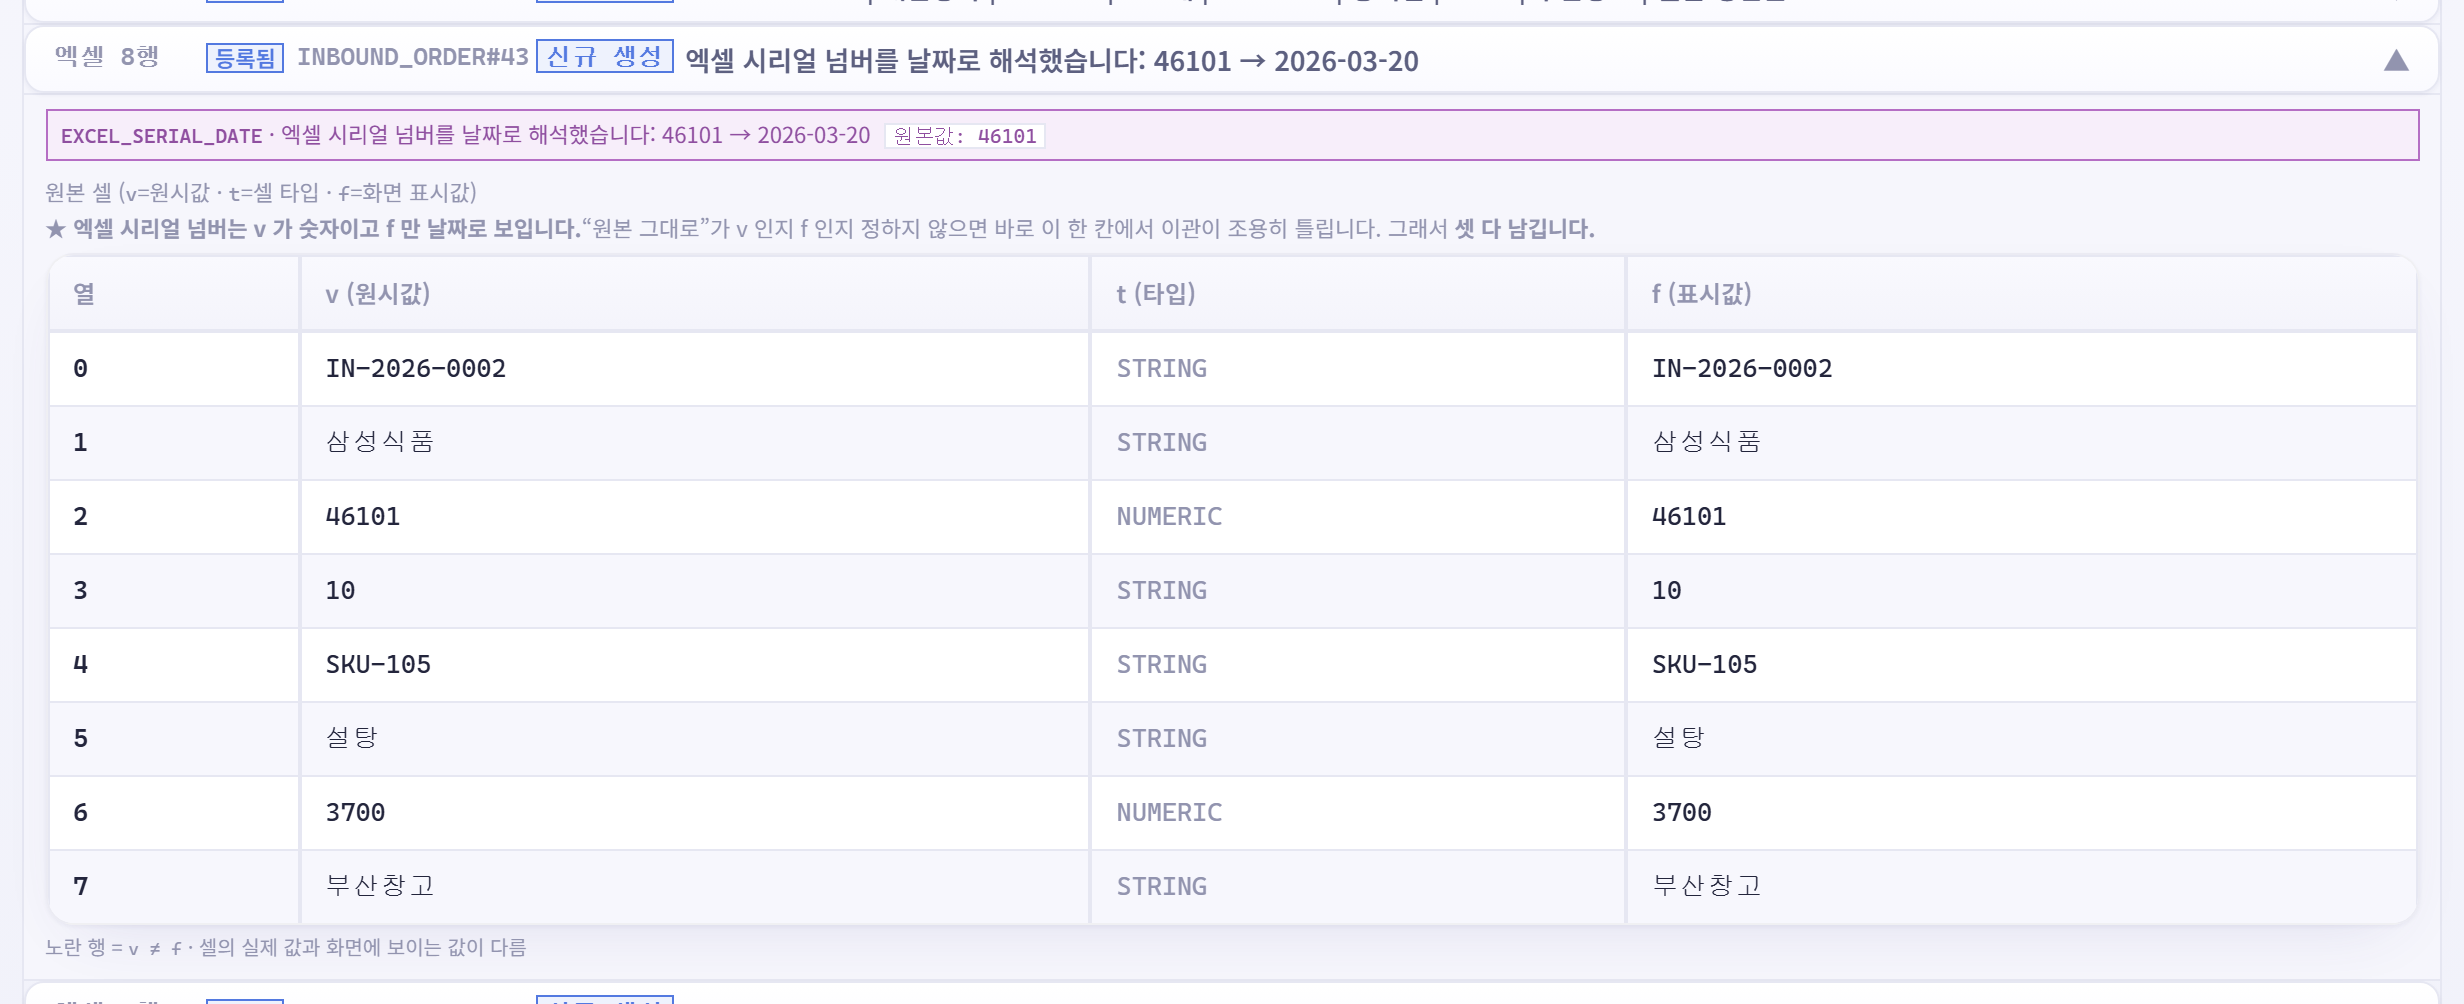Select display value 3700 in f column
The width and height of the screenshot is (2464, 1004).
click(x=1681, y=812)
